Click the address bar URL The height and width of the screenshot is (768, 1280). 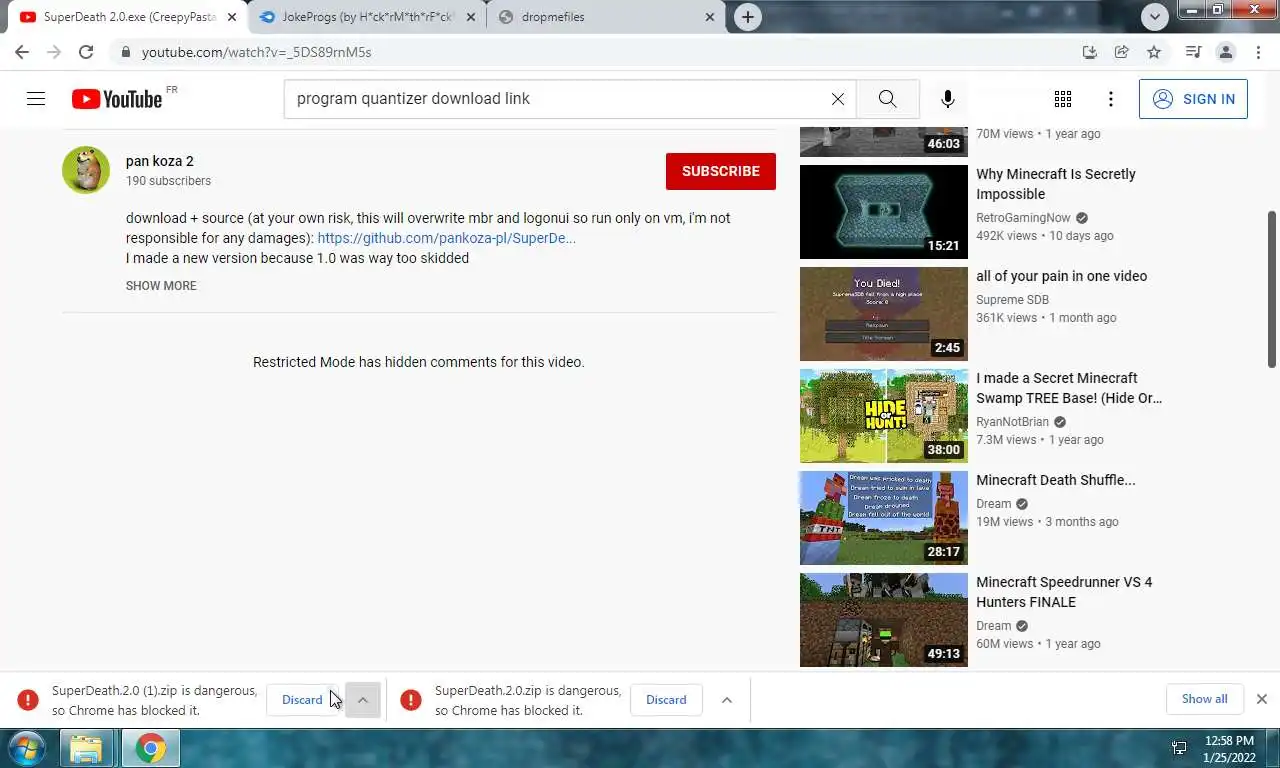click(x=256, y=52)
